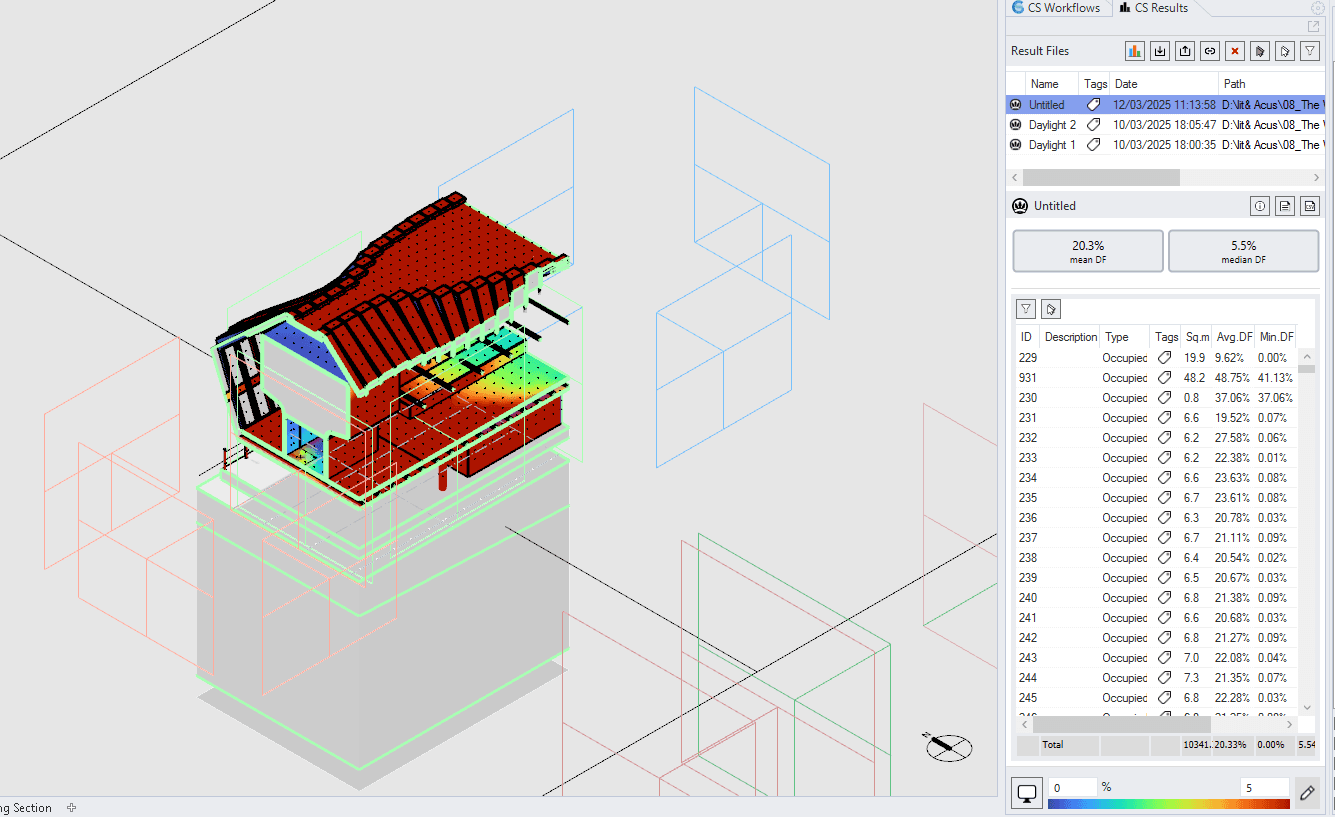Screen dimensions: 1335x817
Task: Select the pencil edit icon near the color legend
Action: 1307,792
